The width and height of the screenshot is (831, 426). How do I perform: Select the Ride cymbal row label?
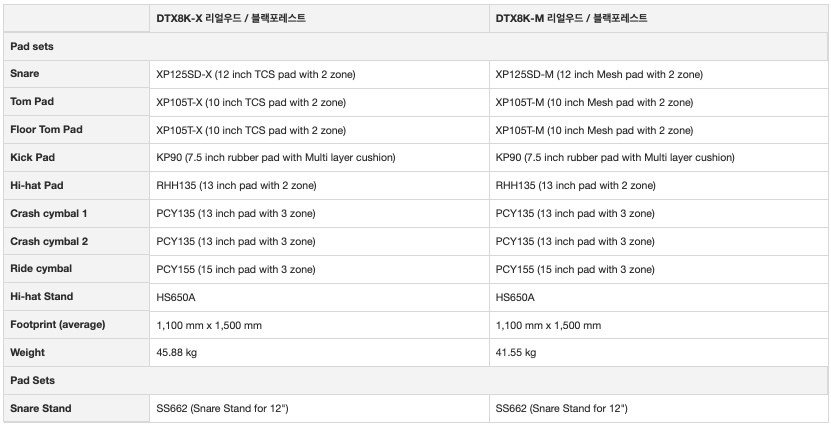pyautogui.click(x=41, y=269)
